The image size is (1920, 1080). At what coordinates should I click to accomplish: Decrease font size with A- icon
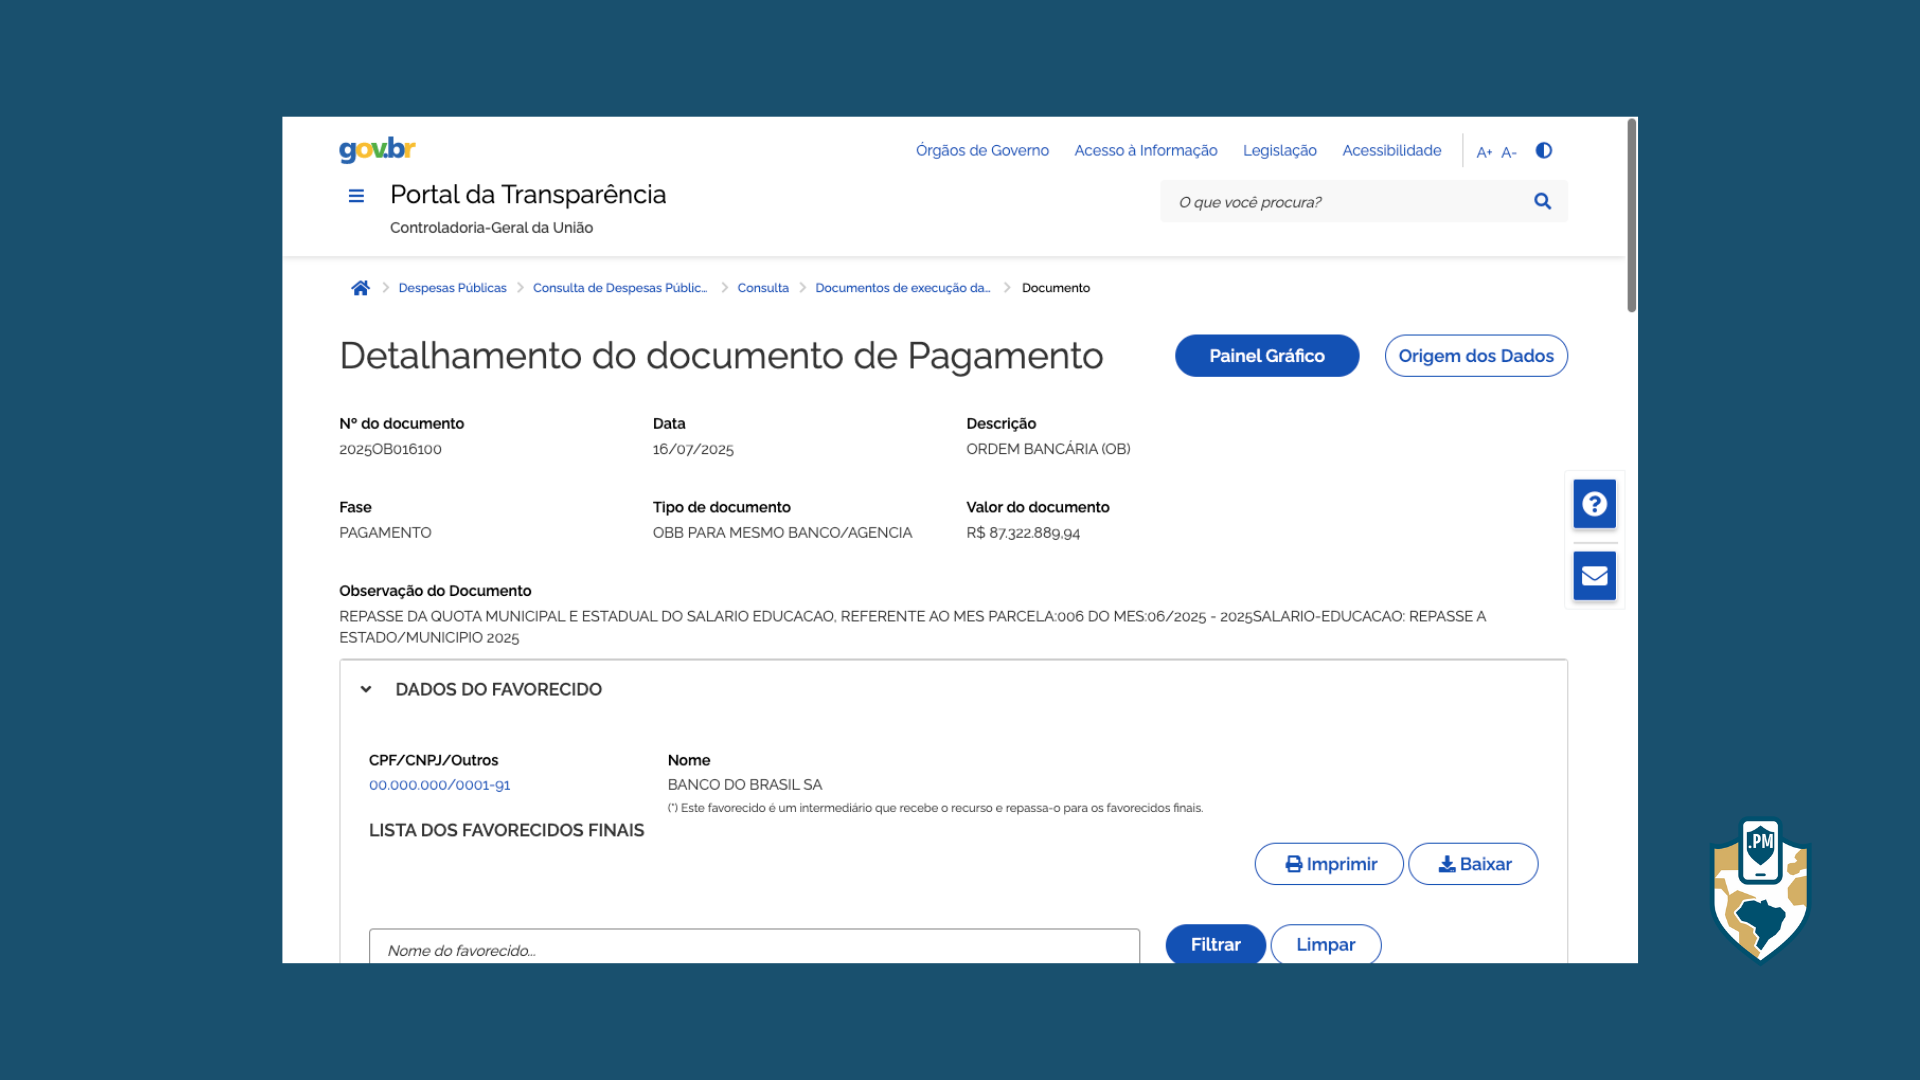pos(1509,152)
